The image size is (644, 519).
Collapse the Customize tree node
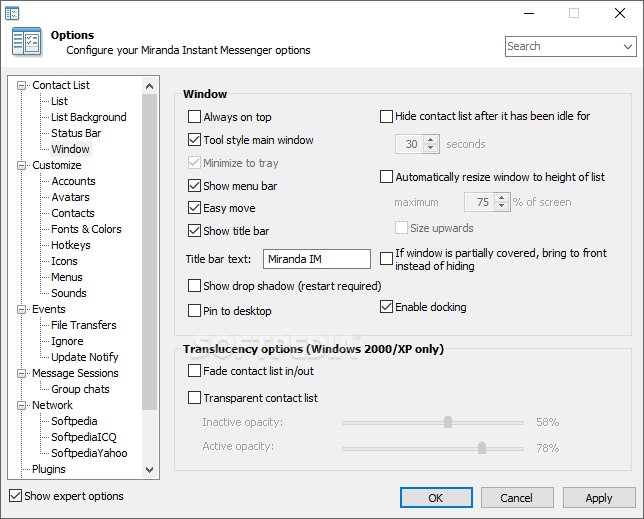(x=21, y=165)
